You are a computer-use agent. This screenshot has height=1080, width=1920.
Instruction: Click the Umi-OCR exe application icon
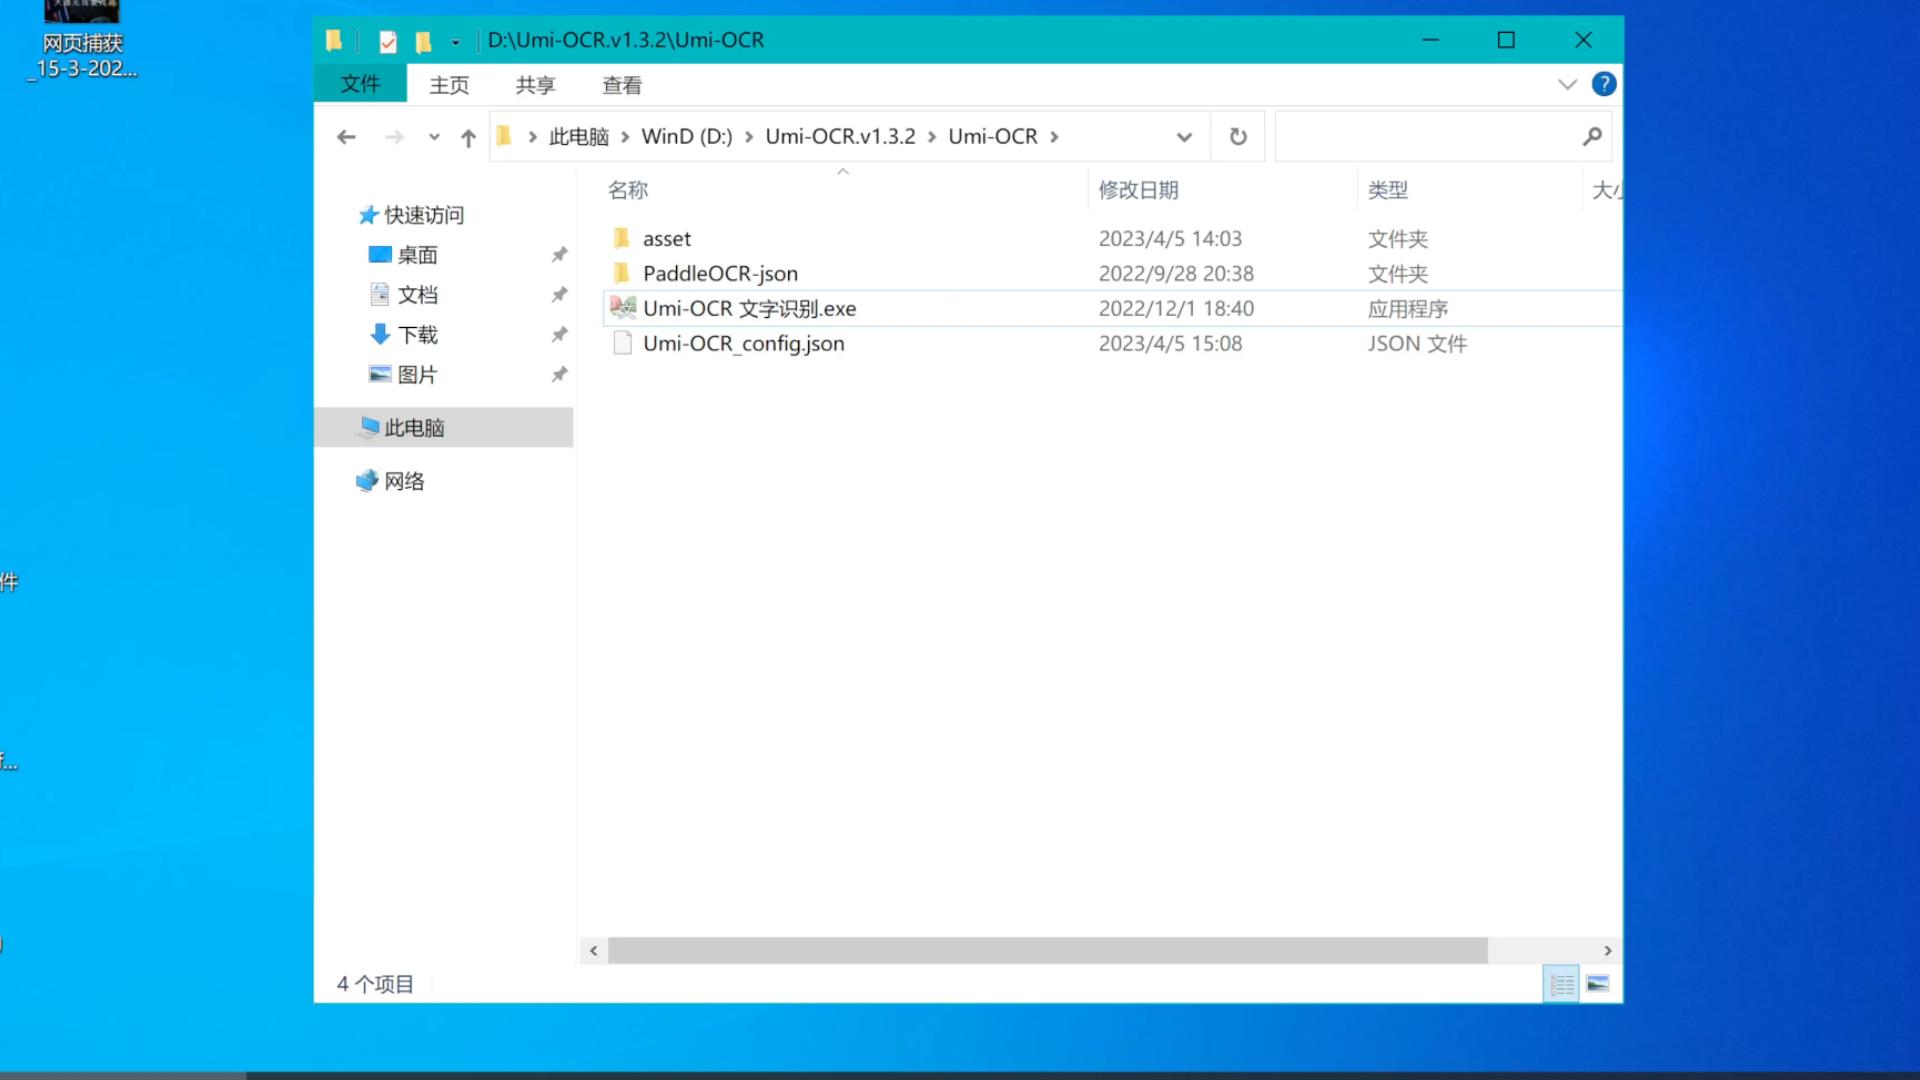point(622,308)
